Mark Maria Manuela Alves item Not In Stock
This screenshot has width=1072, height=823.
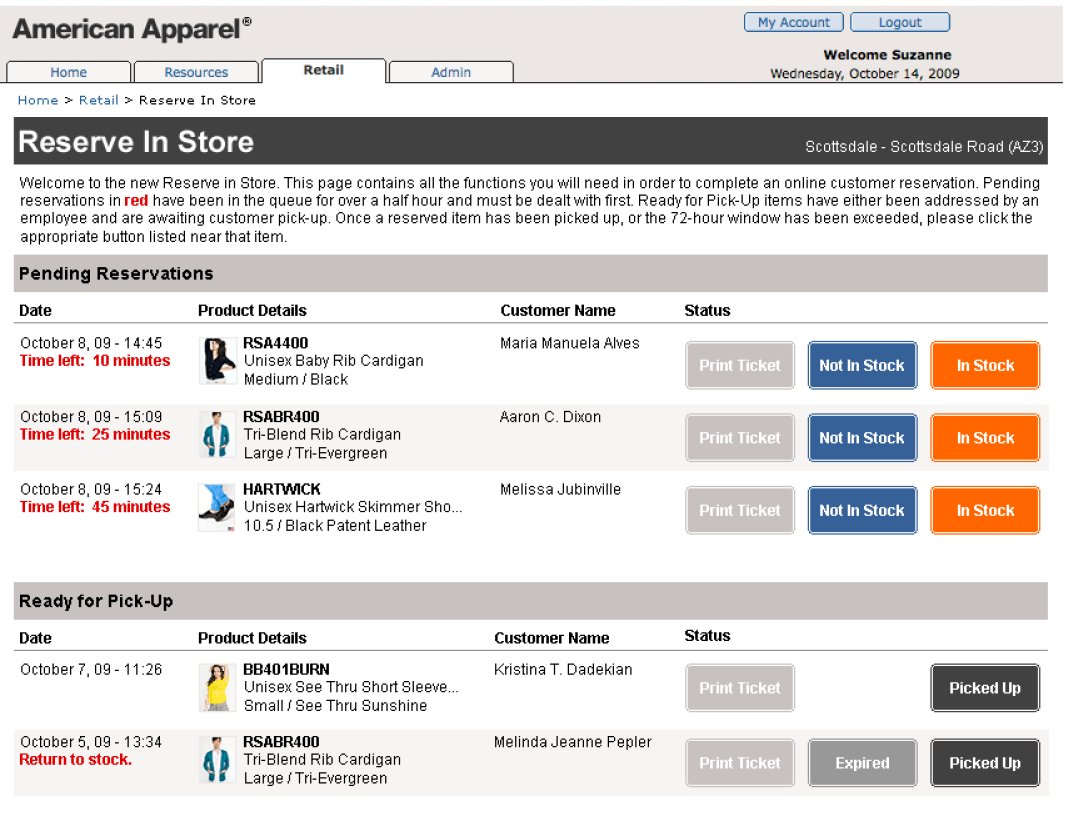(862, 366)
